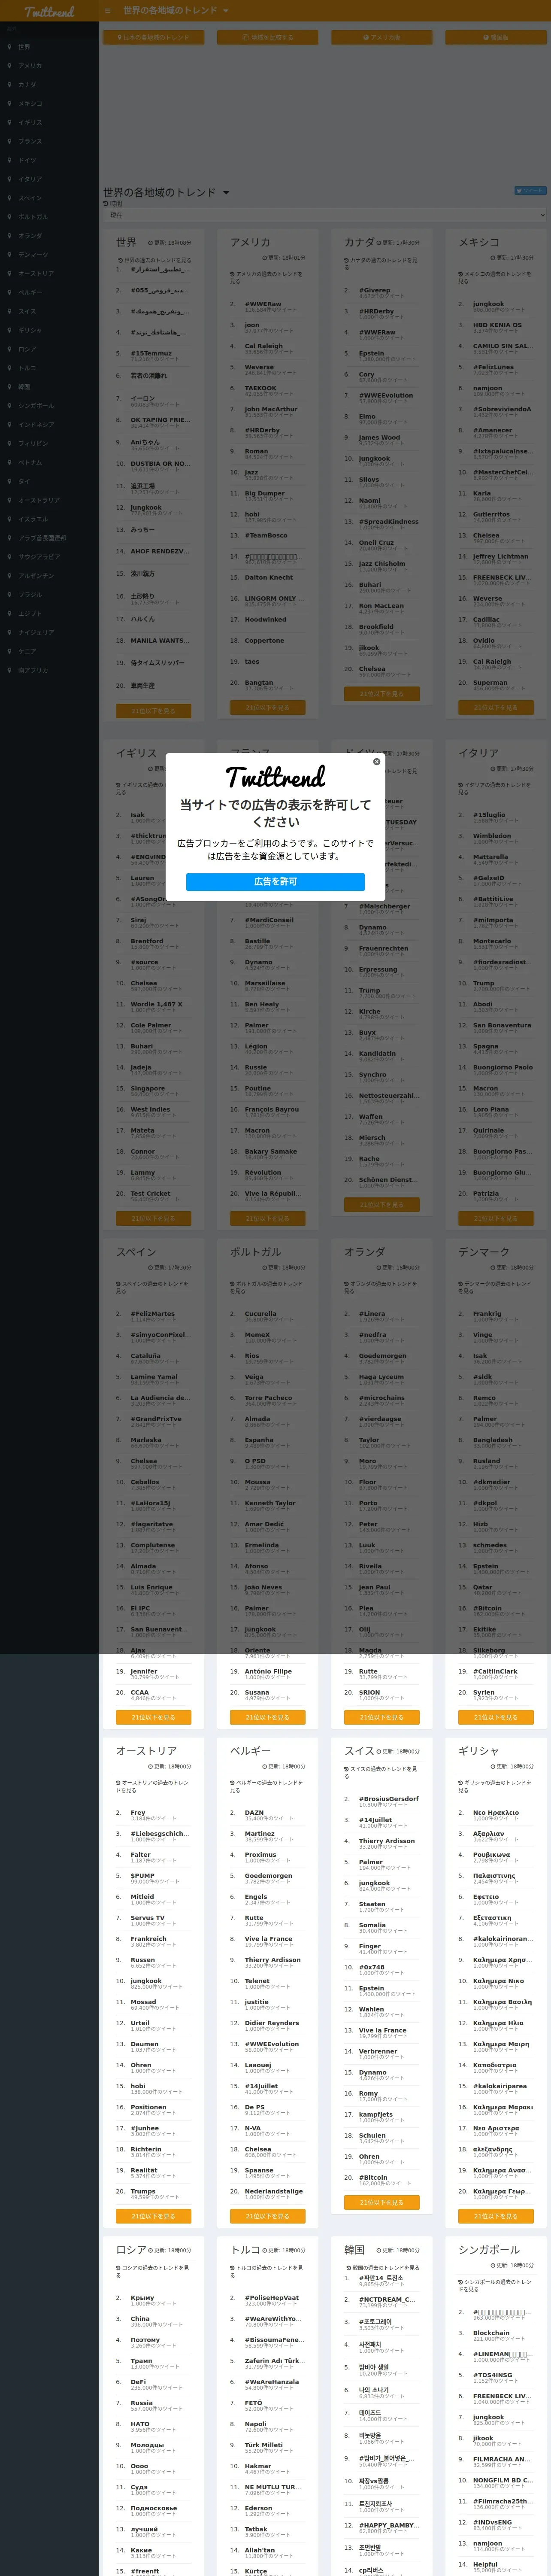Click the blue 広告を許可 button

click(275, 881)
